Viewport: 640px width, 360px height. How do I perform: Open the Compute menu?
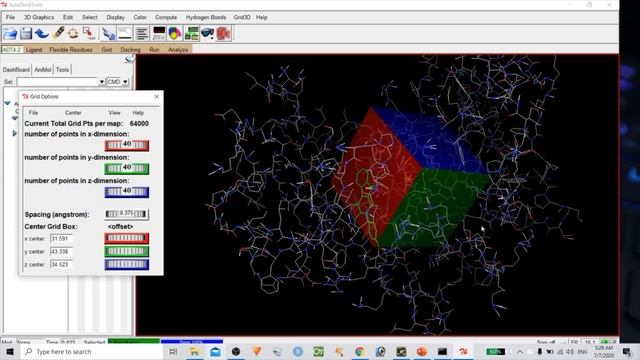166,17
